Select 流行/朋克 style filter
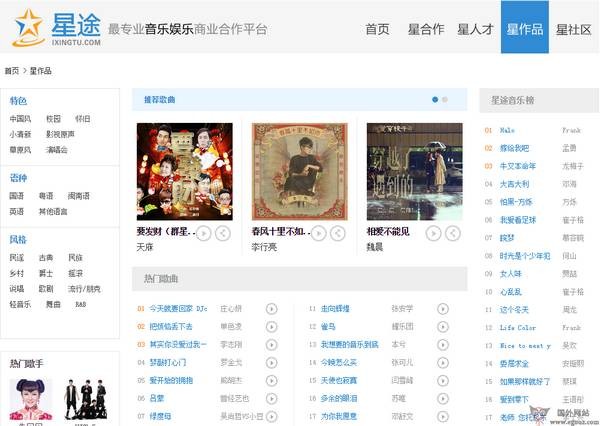This screenshot has width=600, height=426. pyautogui.click(x=86, y=288)
